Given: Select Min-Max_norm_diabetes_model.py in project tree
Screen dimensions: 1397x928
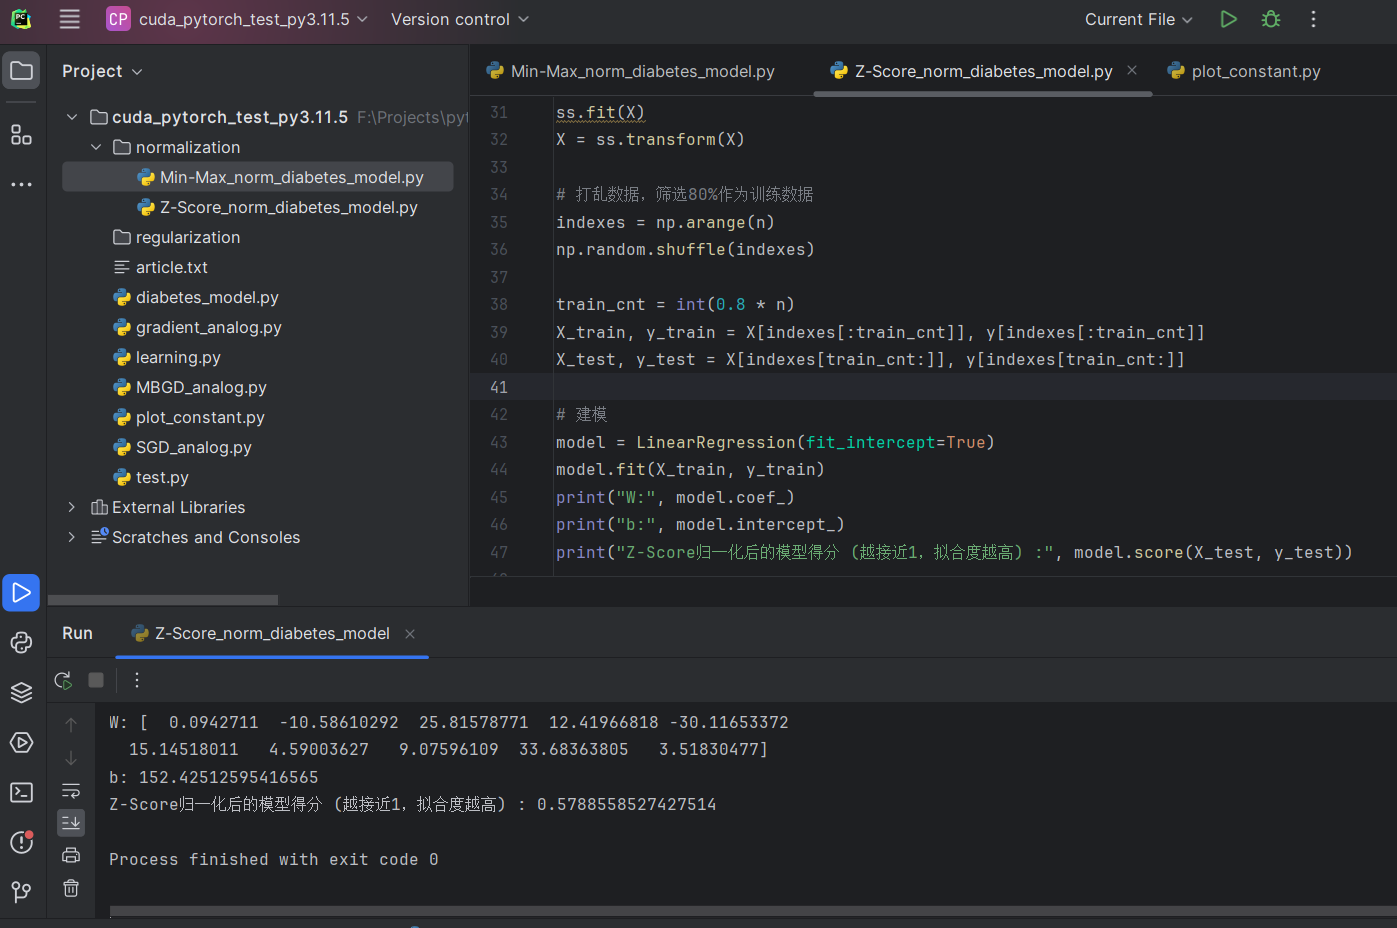Looking at the screenshot, I should 258,177.
